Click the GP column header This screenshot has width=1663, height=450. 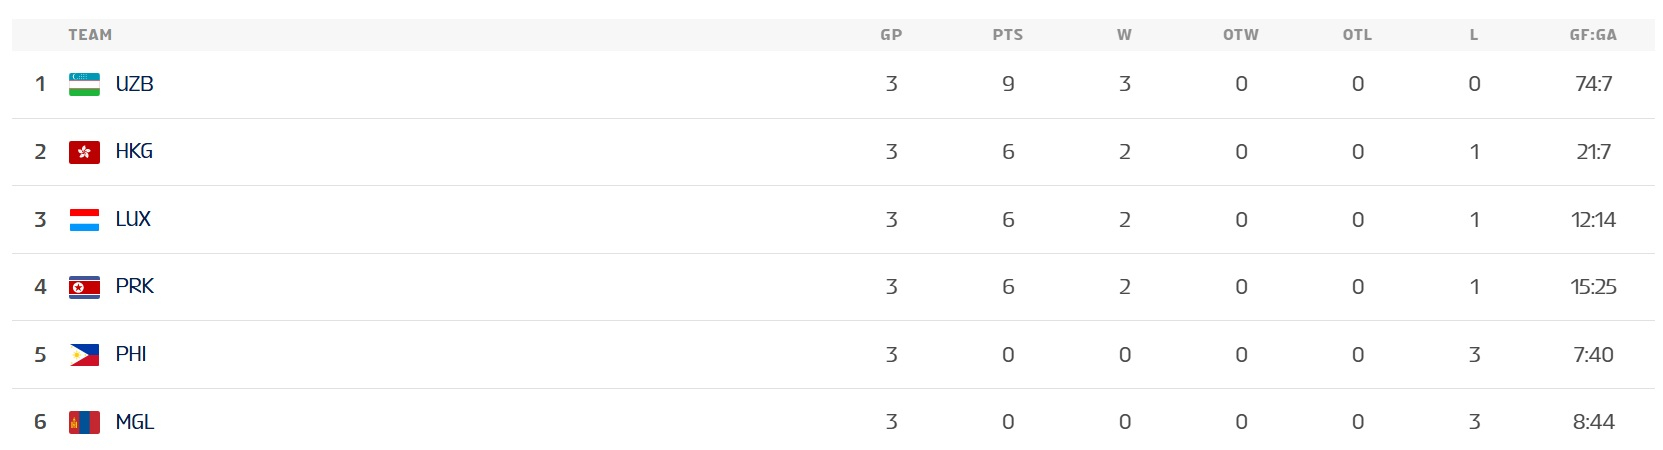point(891,35)
